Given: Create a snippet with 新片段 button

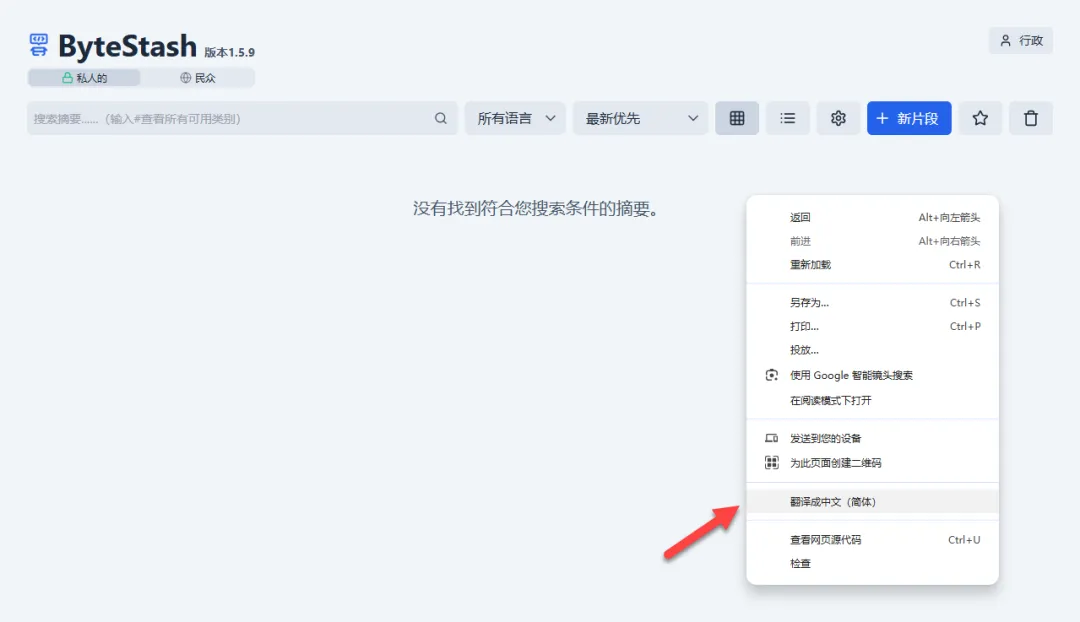Looking at the screenshot, I should 908,118.
